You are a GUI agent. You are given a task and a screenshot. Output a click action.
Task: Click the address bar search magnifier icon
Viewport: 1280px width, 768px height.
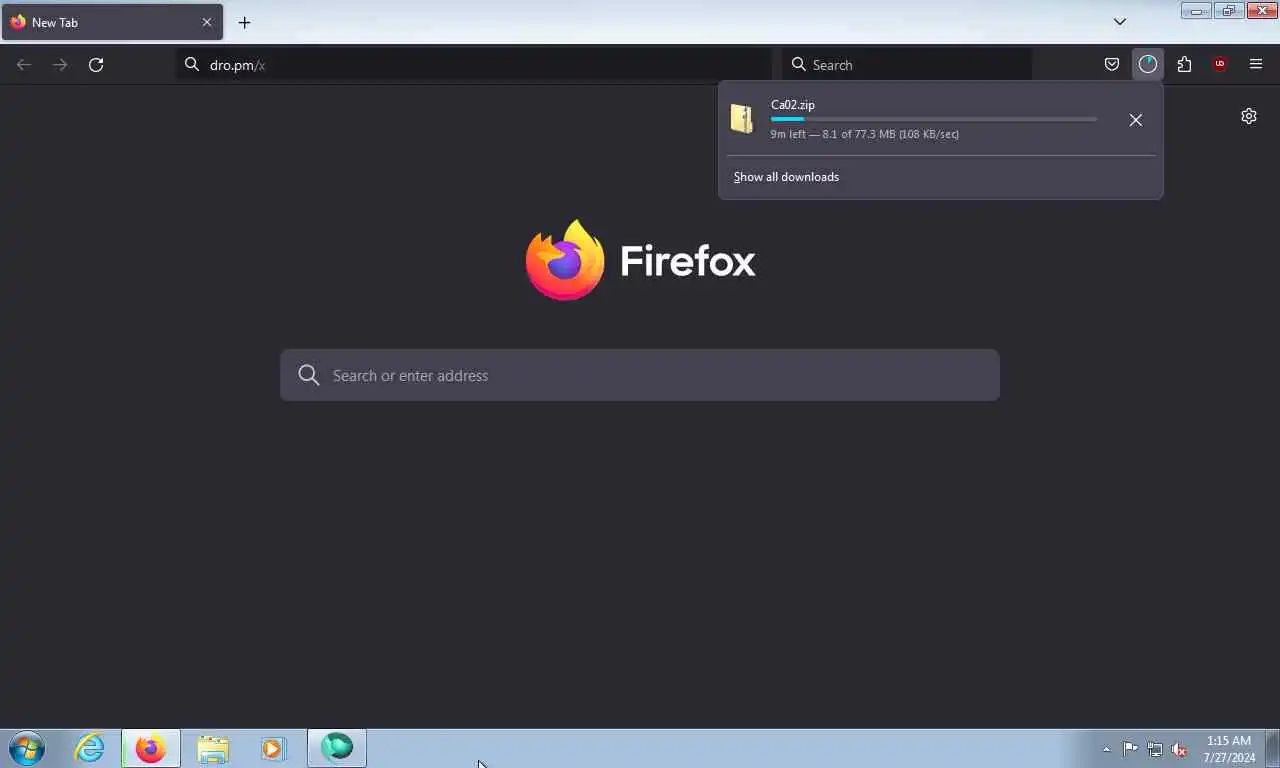coord(192,65)
